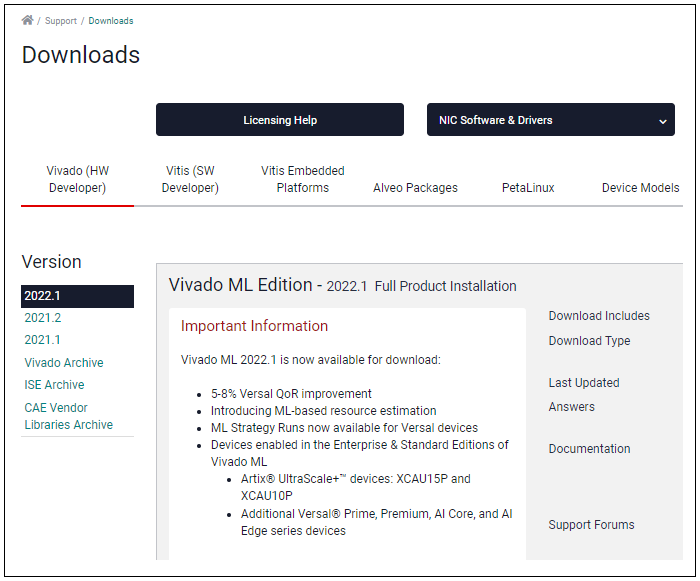Choose version 2021.2

43,318
